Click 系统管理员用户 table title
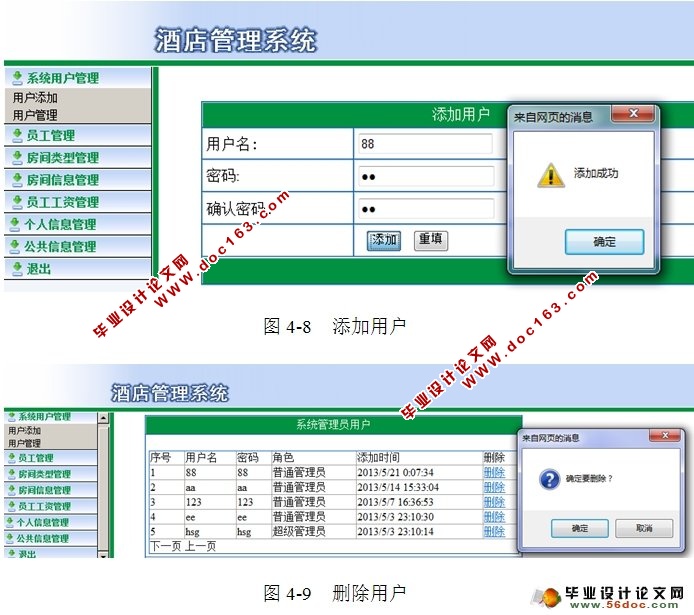 coord(333,425)
